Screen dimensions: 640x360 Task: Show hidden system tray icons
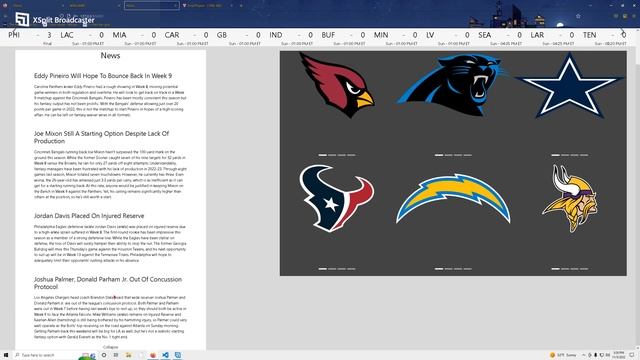point(583,355)
